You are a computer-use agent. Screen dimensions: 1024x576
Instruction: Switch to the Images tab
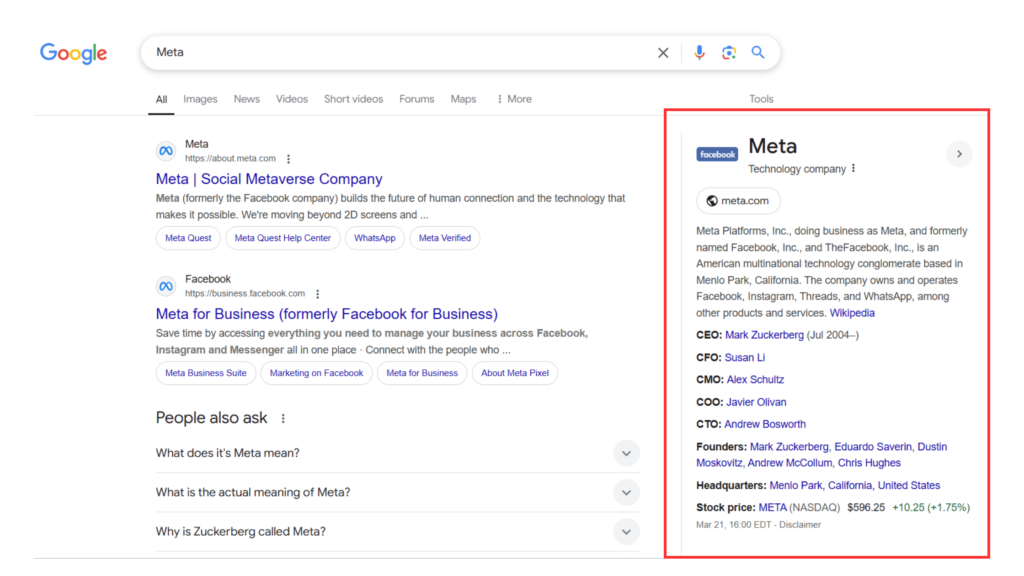200,99
